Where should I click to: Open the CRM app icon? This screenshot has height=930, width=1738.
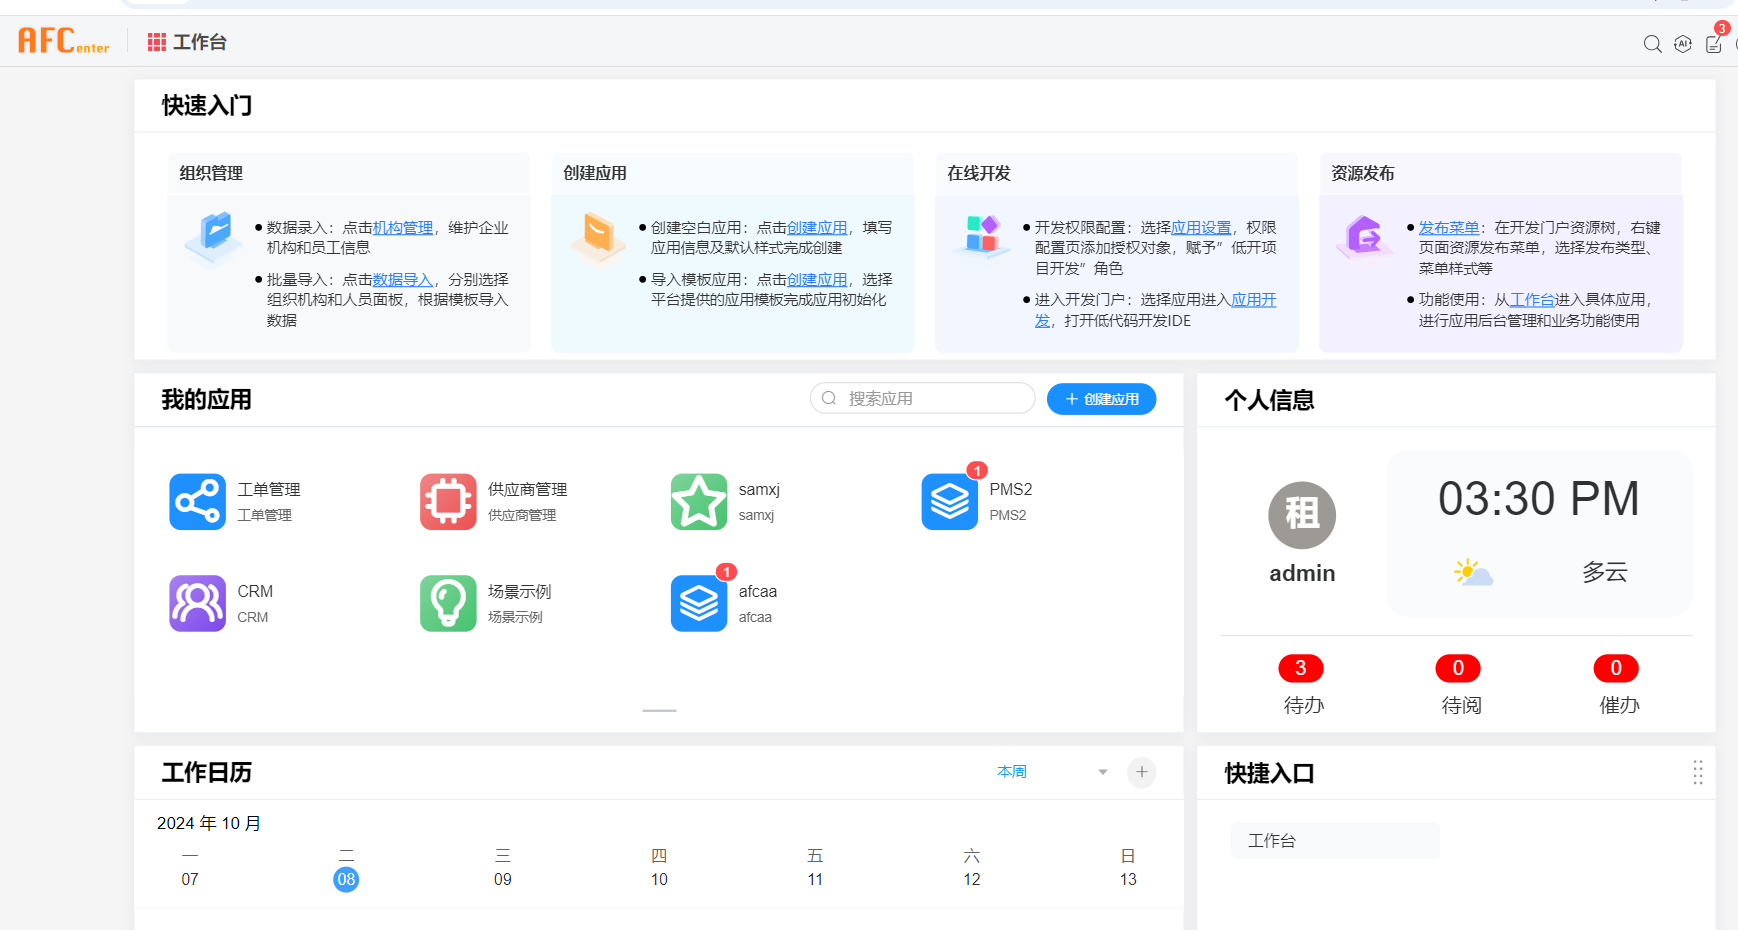click(x=197, y=603)
